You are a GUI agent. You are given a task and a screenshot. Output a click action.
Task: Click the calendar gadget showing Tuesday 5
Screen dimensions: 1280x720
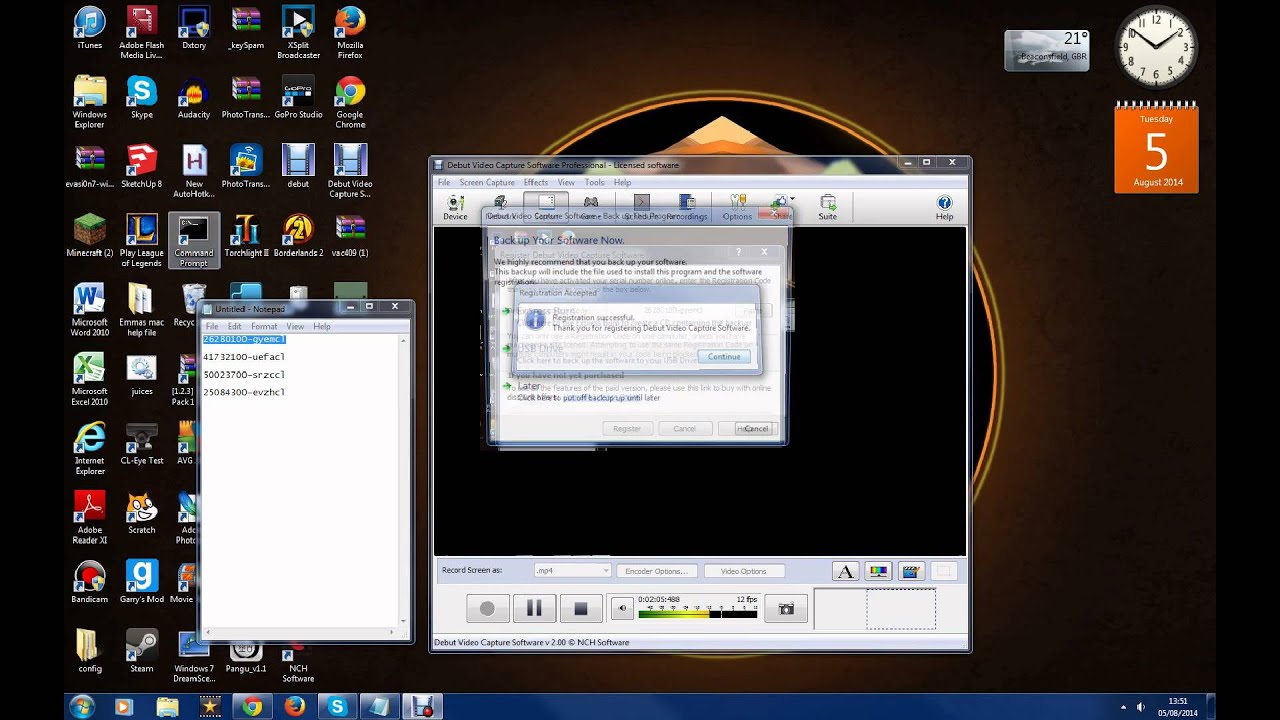pos(1156,148)
